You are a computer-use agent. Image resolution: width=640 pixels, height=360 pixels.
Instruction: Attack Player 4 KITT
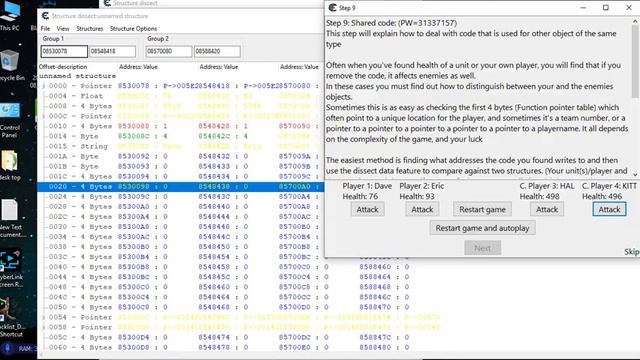609,209
